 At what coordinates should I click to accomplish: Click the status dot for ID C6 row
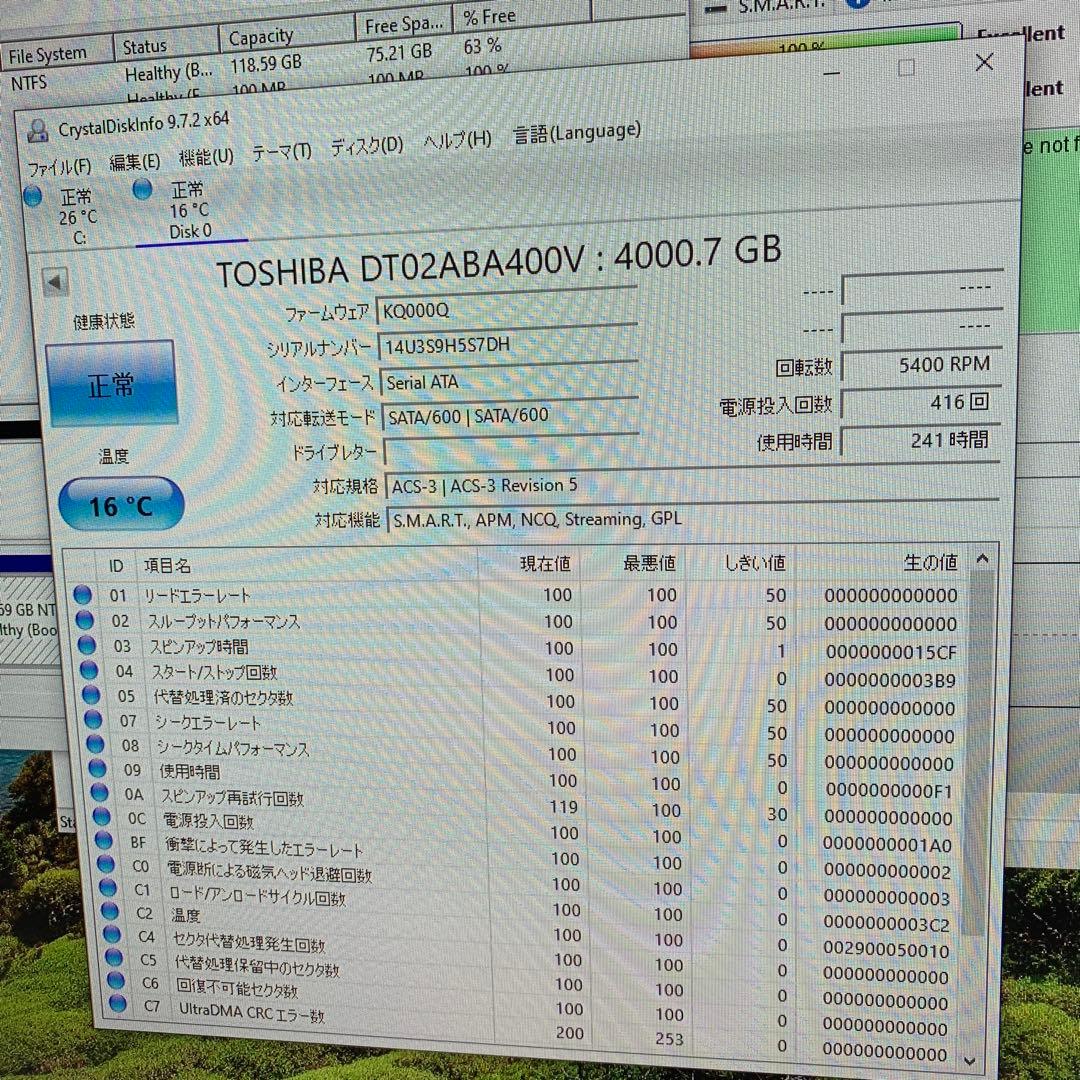coord(116,980)
